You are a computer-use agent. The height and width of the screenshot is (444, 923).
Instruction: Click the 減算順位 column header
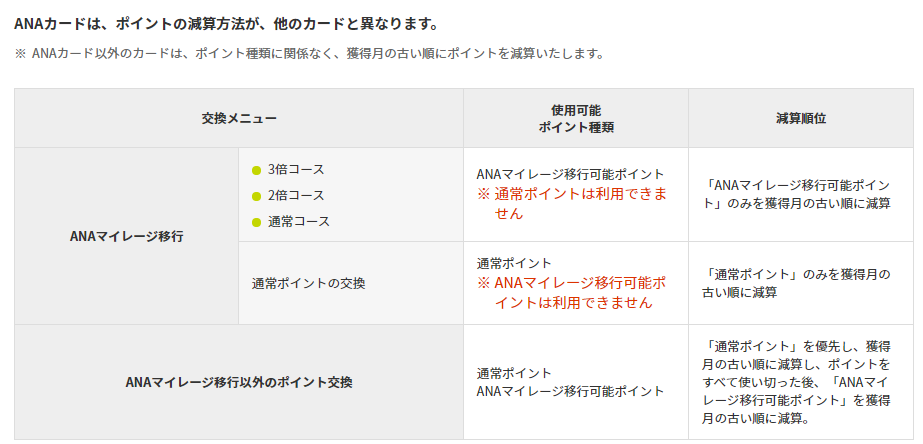[x=800, y=118]
